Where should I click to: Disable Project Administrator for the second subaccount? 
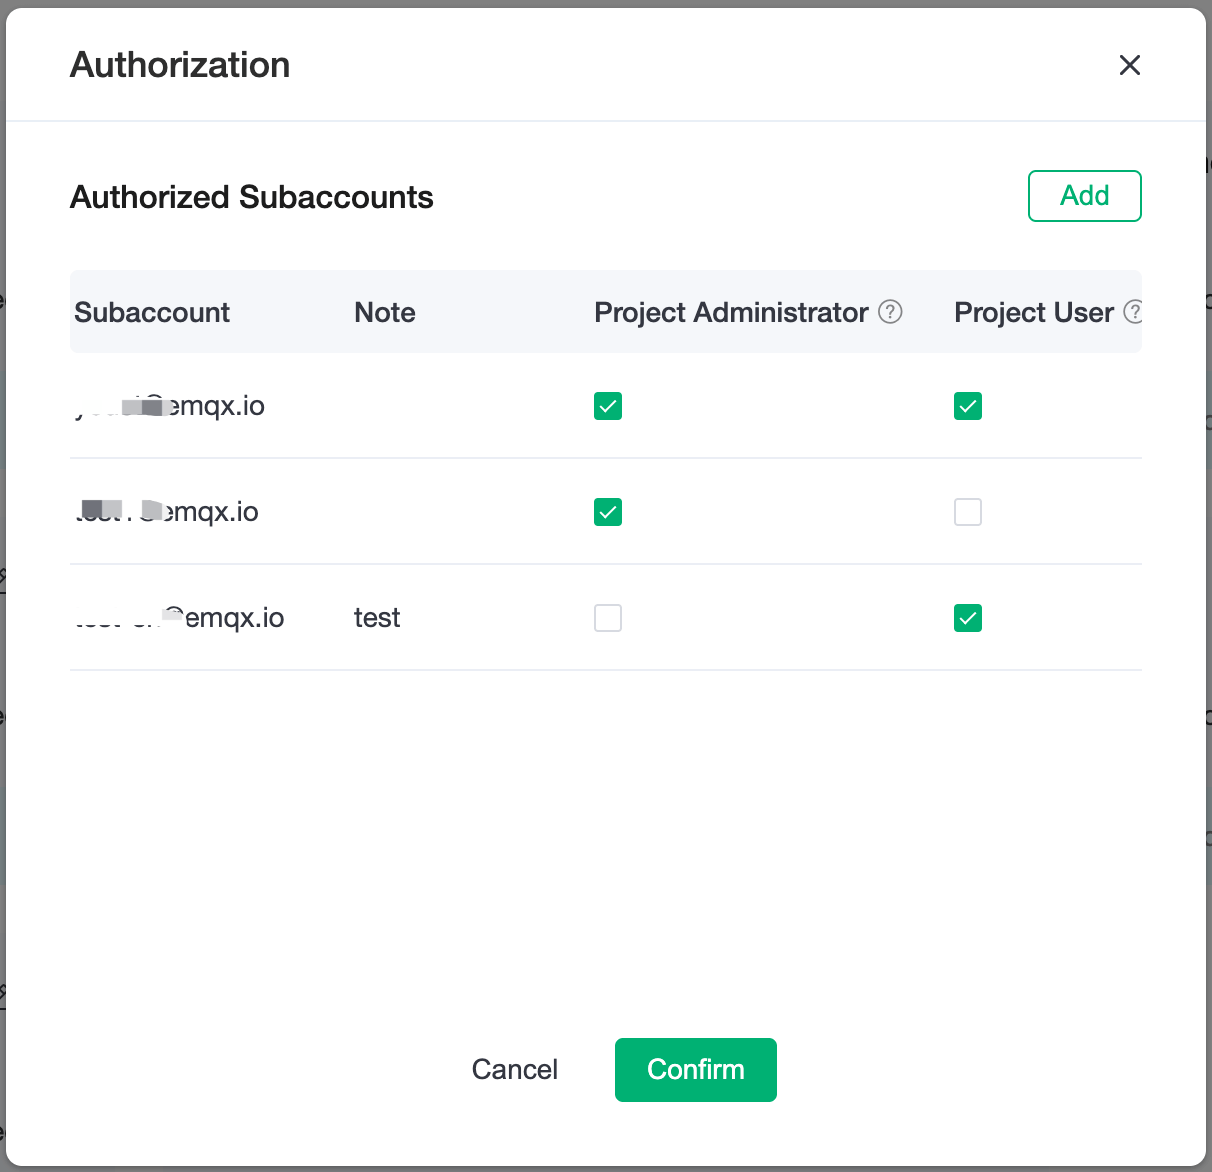pos(608,512)
